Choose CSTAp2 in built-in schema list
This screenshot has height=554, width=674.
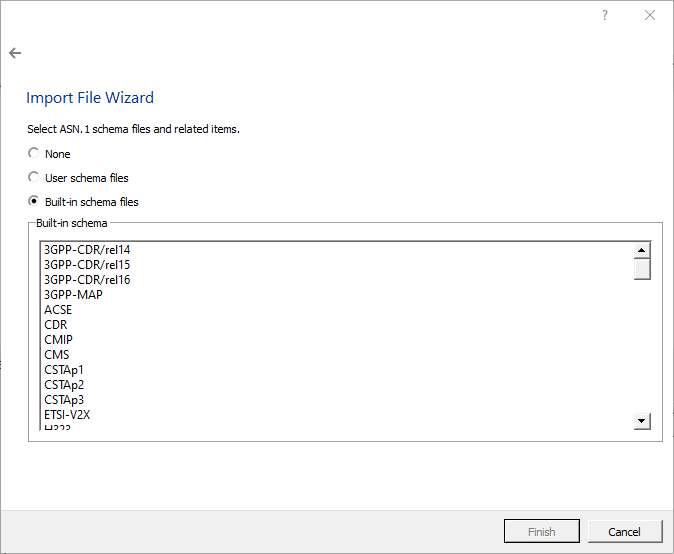[x=64, y=385]
